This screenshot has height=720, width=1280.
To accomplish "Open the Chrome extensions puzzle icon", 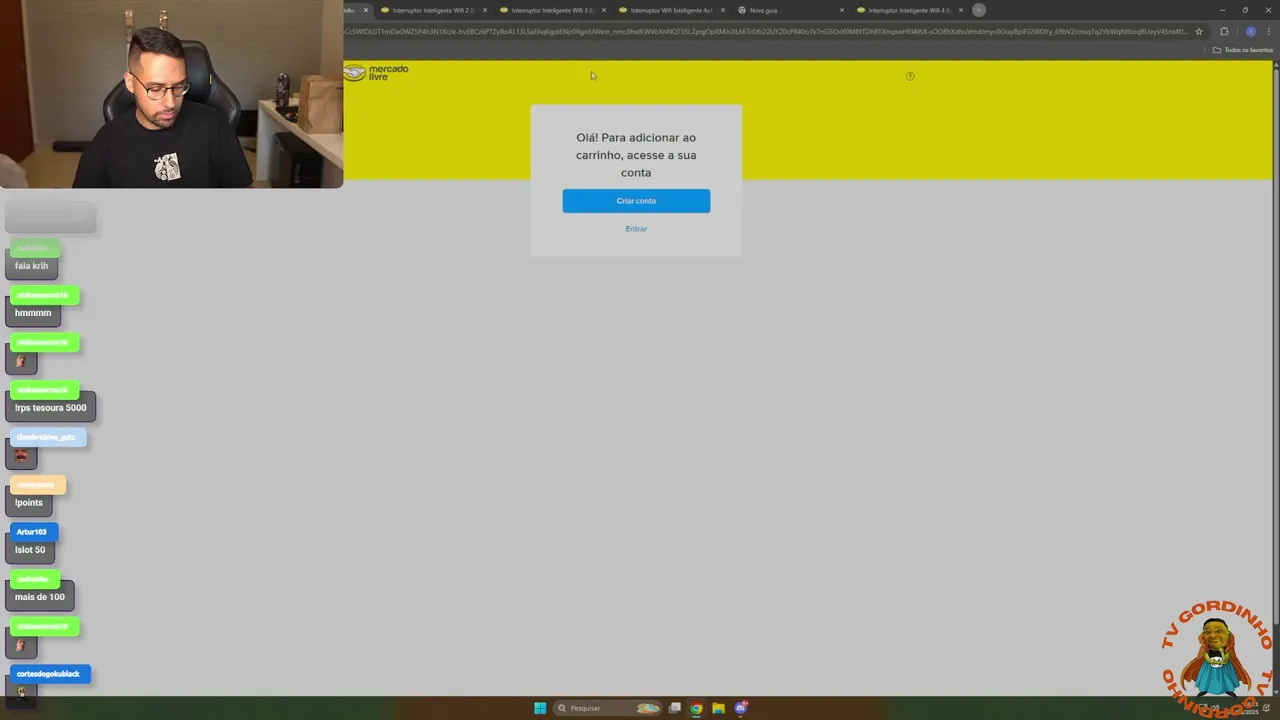I will (1224, 31).
